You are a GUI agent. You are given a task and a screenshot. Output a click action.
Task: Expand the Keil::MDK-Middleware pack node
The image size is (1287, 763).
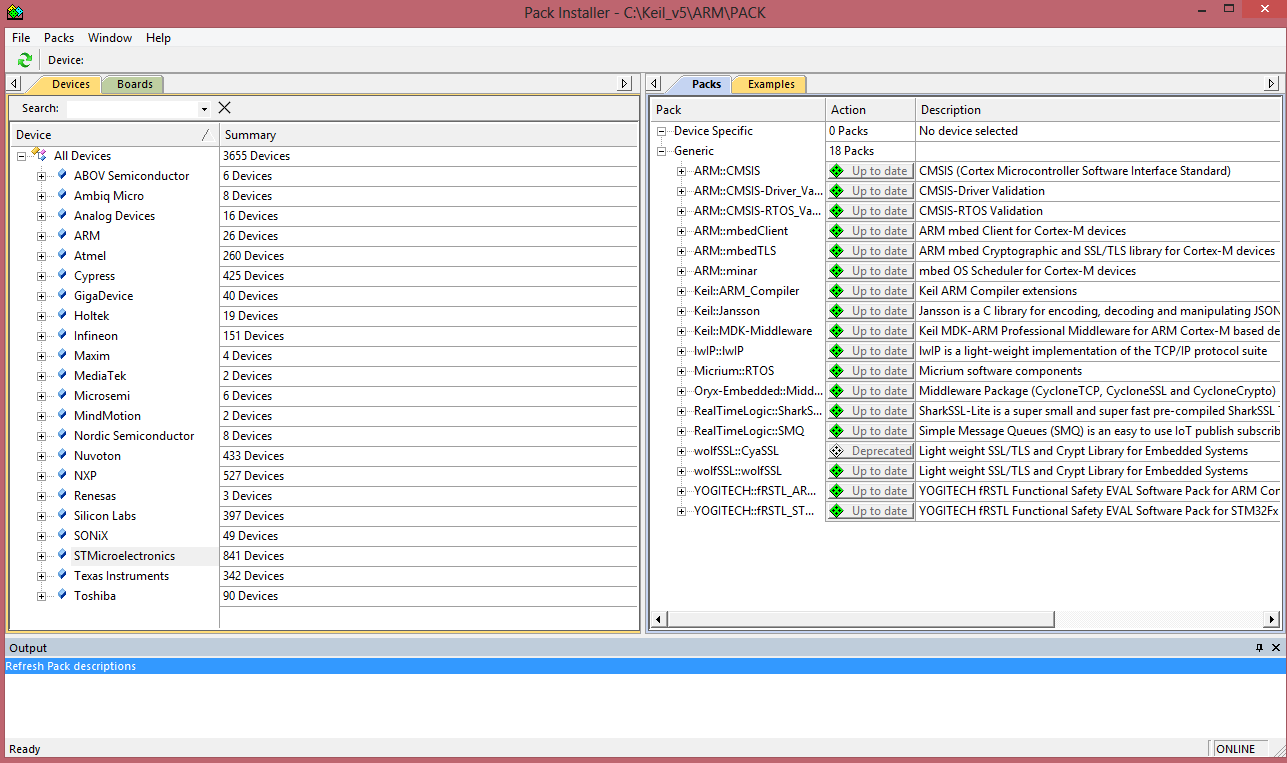point(682,331)
